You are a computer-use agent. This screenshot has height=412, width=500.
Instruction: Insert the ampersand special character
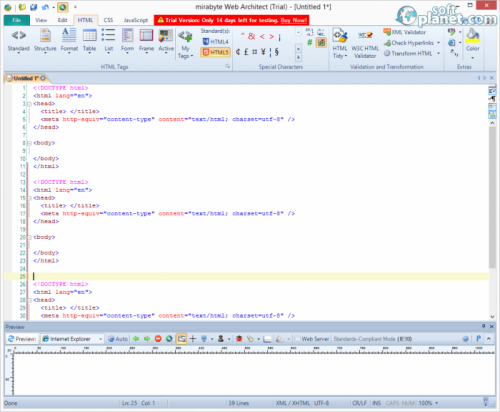click(x=252, y=36)
